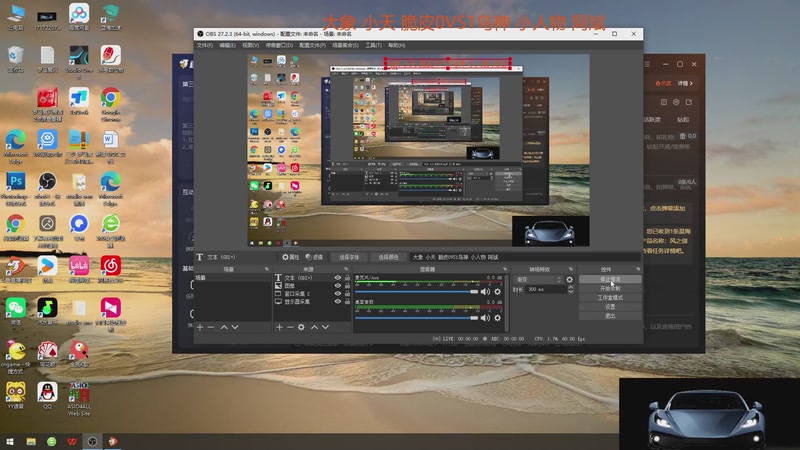
Task: Open the 视图(V) menu in OBS
Action: (x=251, y=45)
